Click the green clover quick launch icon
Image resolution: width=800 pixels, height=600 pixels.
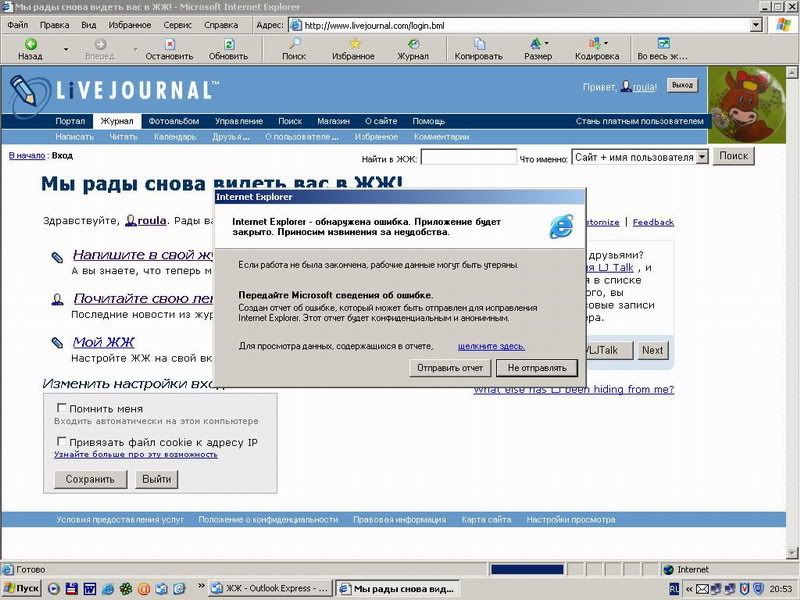[126, 589]
